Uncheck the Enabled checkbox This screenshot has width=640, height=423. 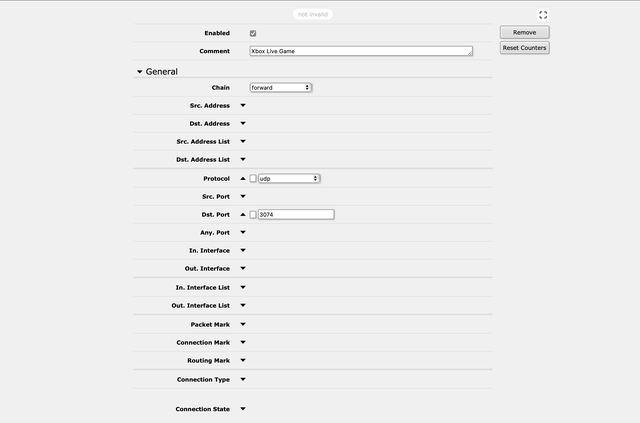coord(253,33)
